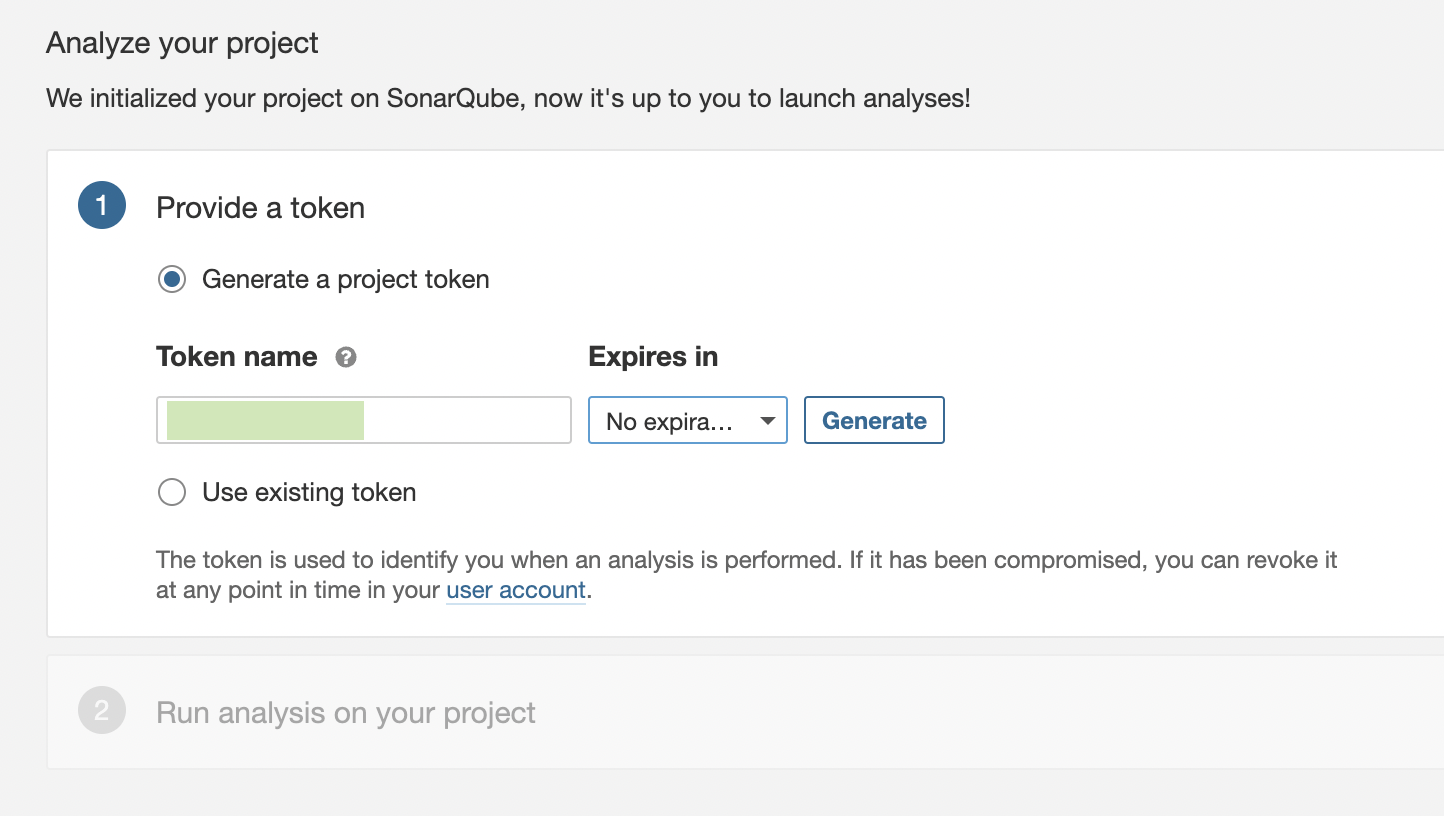Open the user account link
Image resolution: width=1444 pixels, height=816 pixels.
(x=515, y=590)
